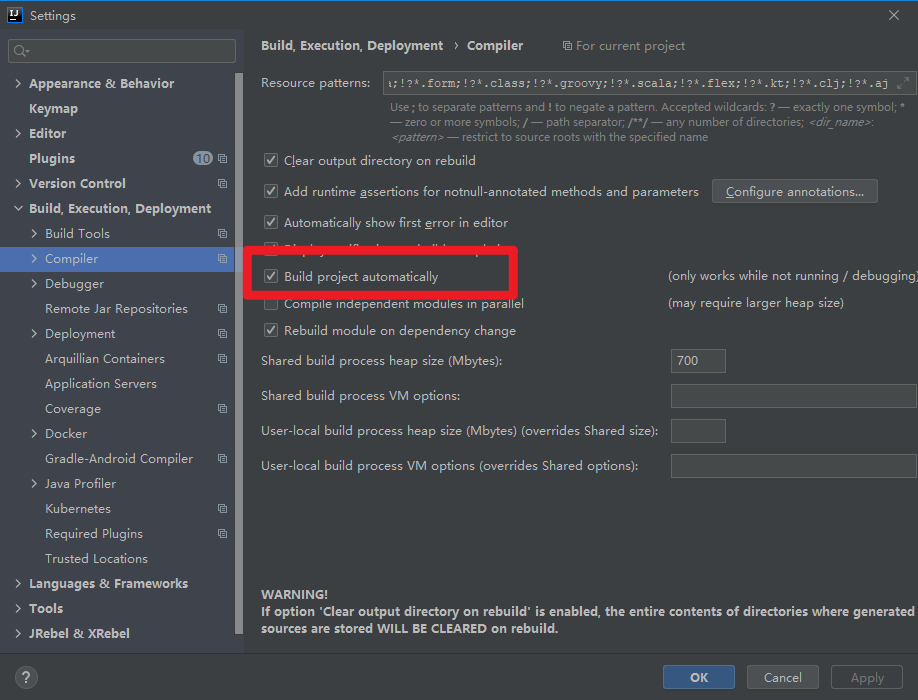Click the search magnifier icon in settings
Screen dimensions: 918x700
[21, 51]
